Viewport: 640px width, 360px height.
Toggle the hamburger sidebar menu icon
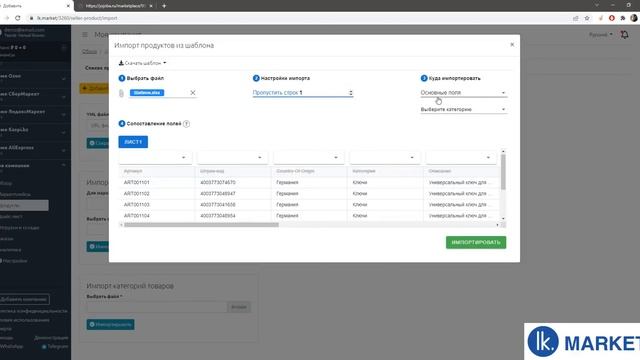coord(85,35)
